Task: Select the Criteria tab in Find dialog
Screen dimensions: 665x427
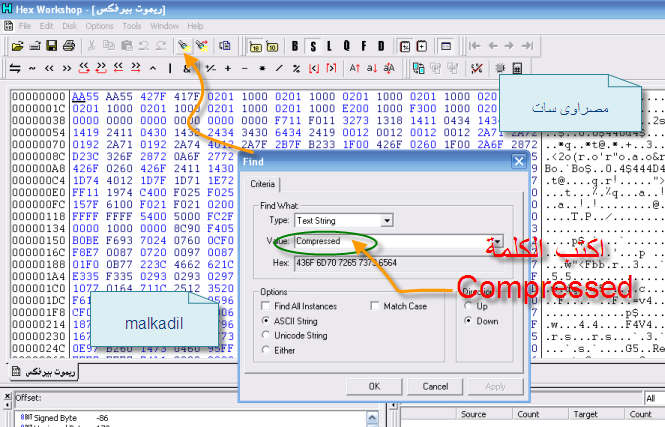Action: tap(263, 184)
